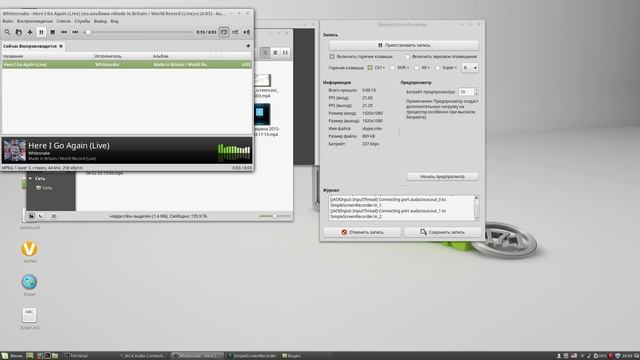Switch file manager to list view
Viewport: 640px width, 360px height.
coord(276,53)
